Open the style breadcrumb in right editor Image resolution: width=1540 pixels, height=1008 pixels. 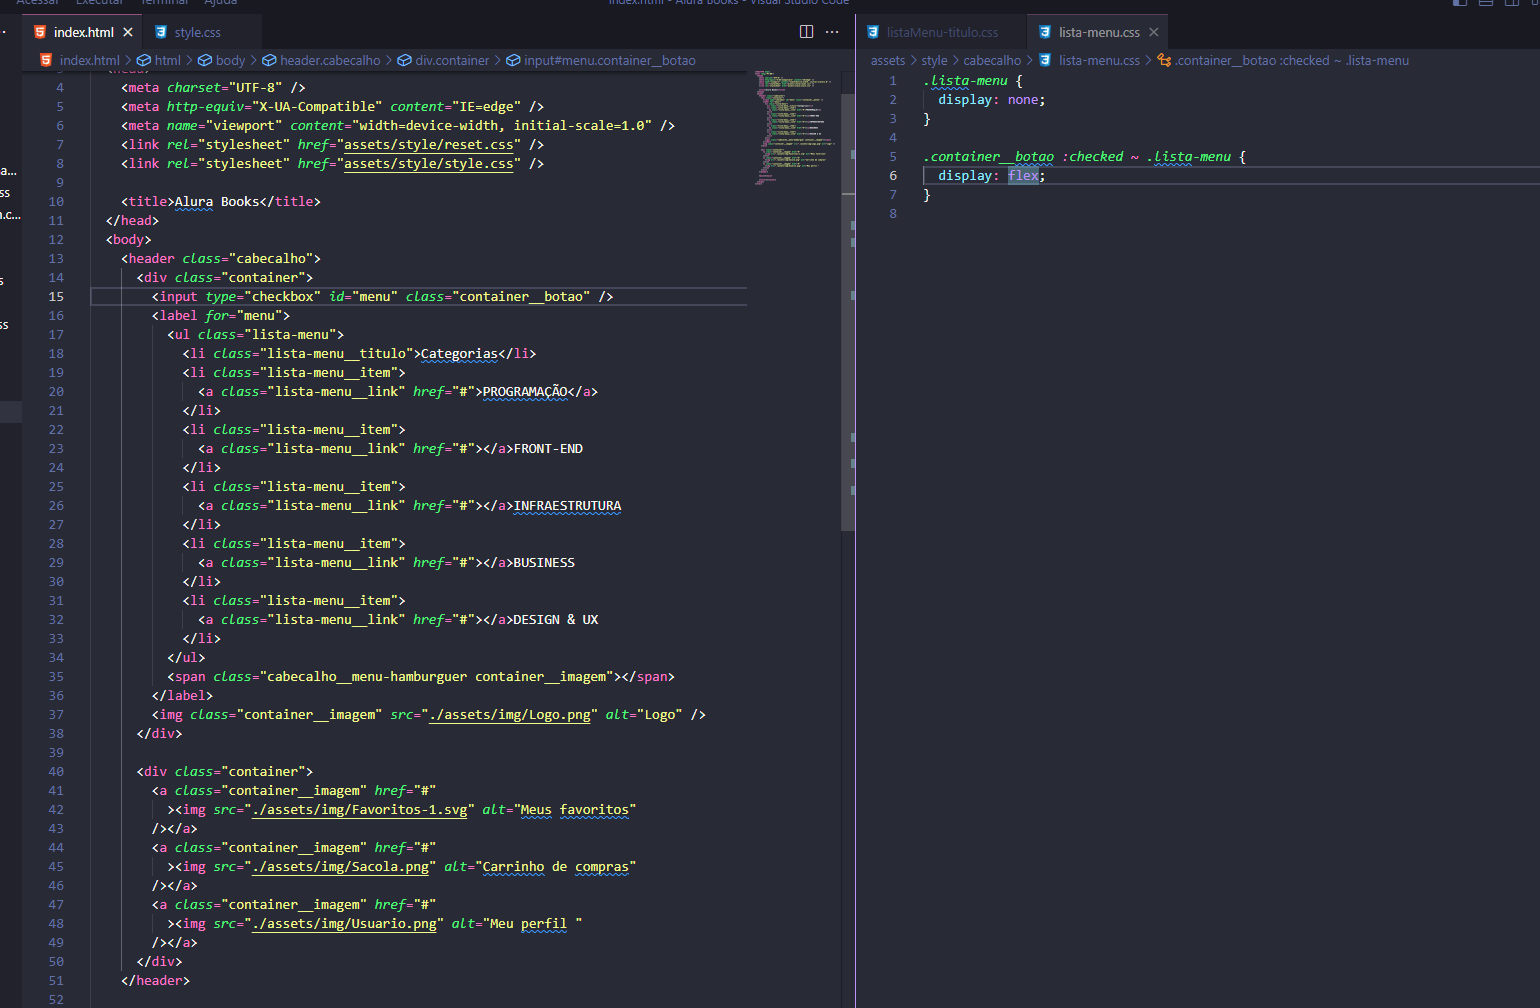click(x=934, y=60)
